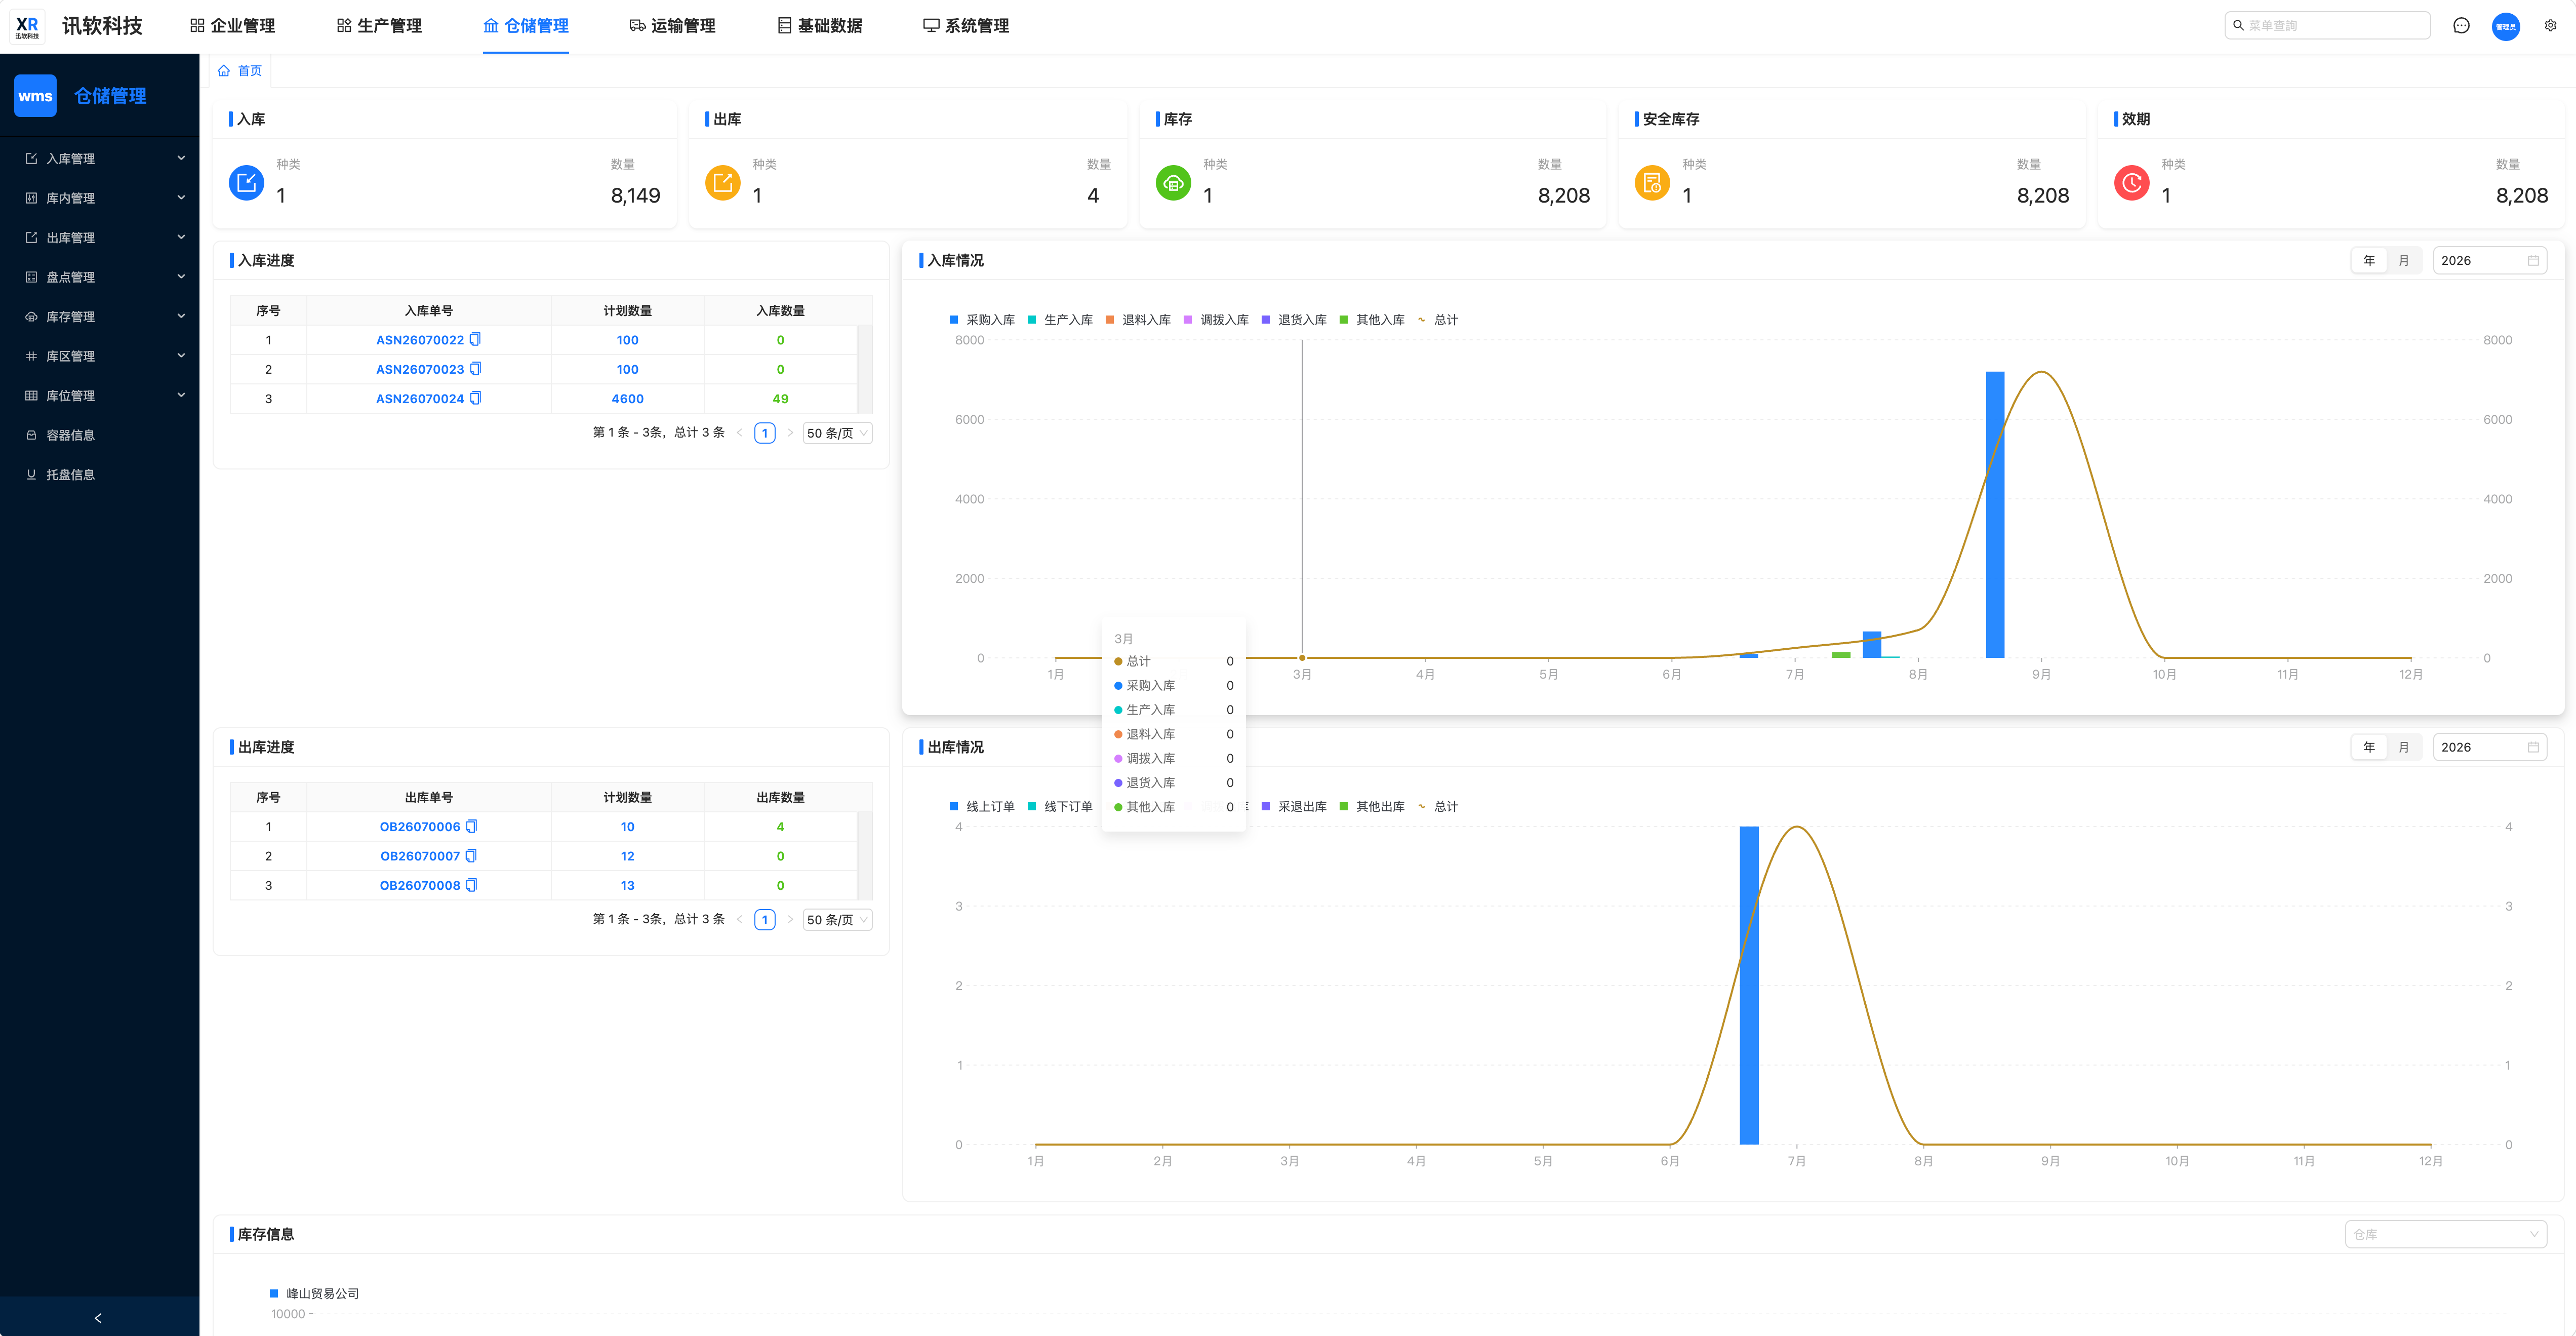The image size is (2576, 1336).
Task: Expand the 入库管理 sidebar submenu
Action: click(x=100, y=159)
